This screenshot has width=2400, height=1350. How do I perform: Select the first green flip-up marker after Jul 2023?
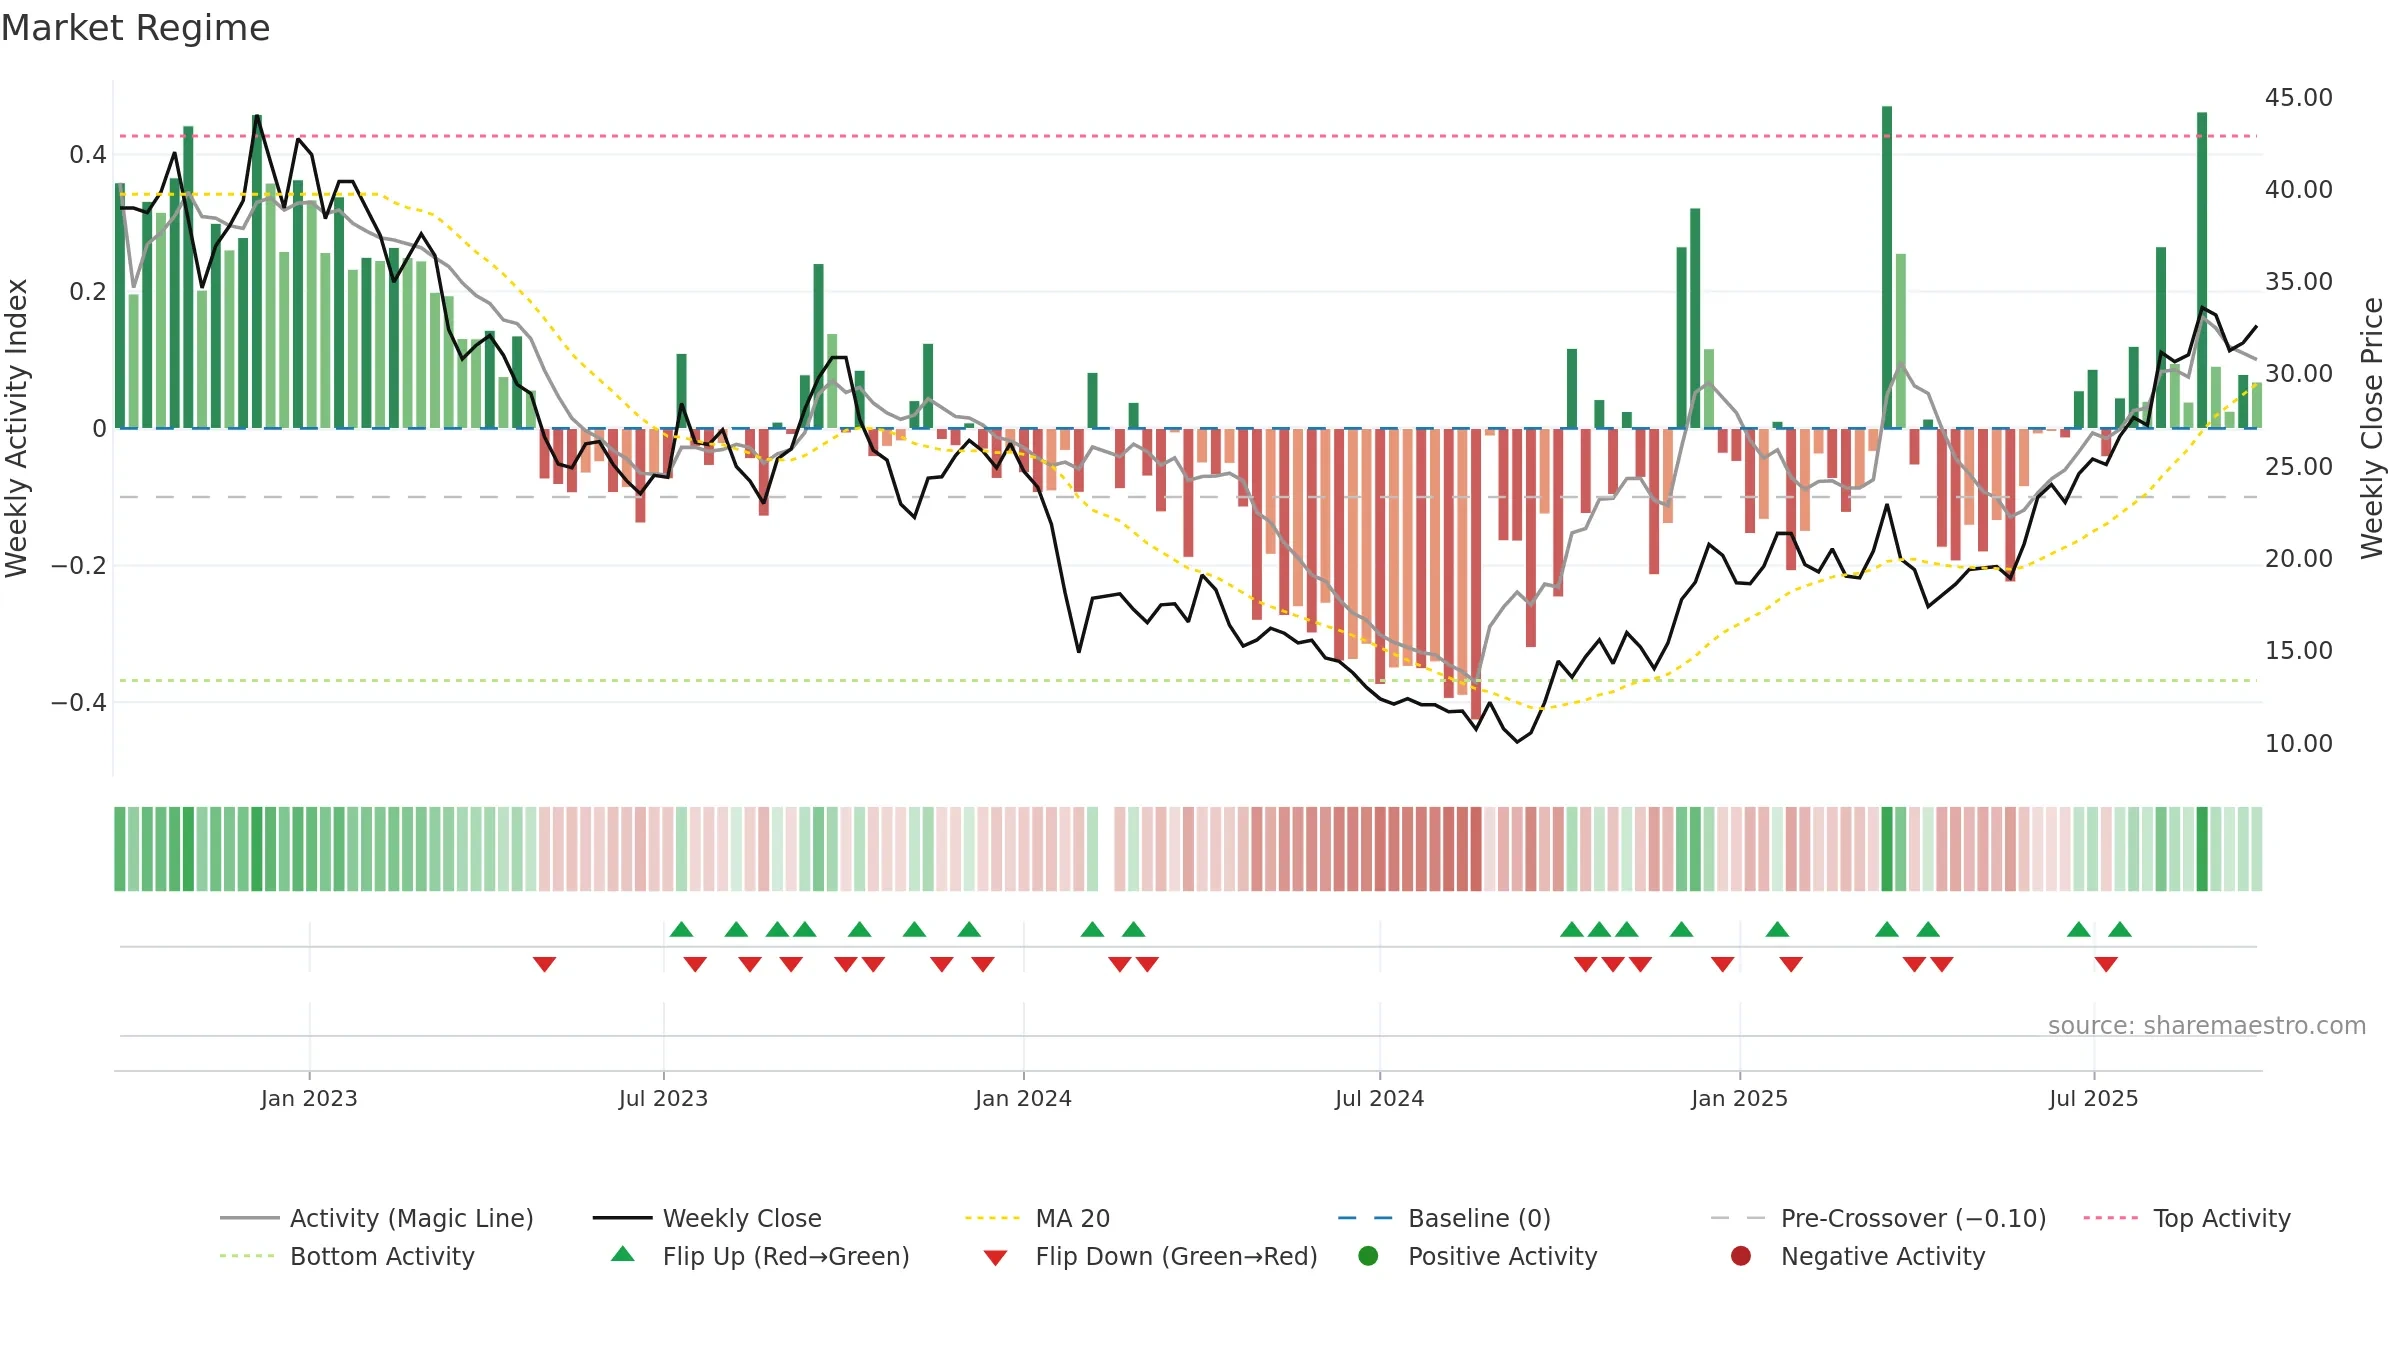pos(681,929)
